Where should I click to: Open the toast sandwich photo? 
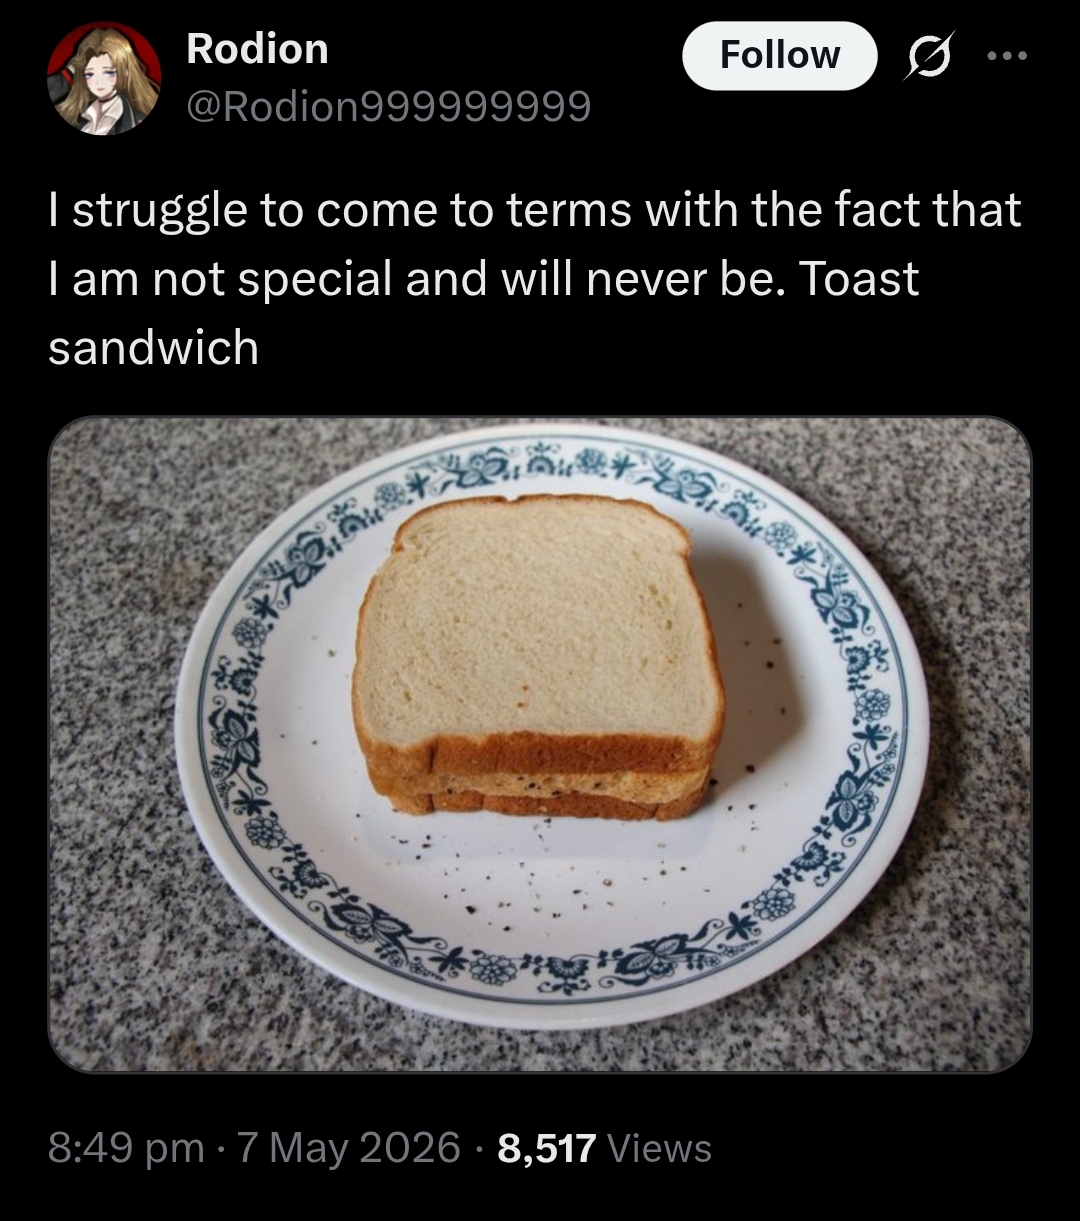pos(540,744)
